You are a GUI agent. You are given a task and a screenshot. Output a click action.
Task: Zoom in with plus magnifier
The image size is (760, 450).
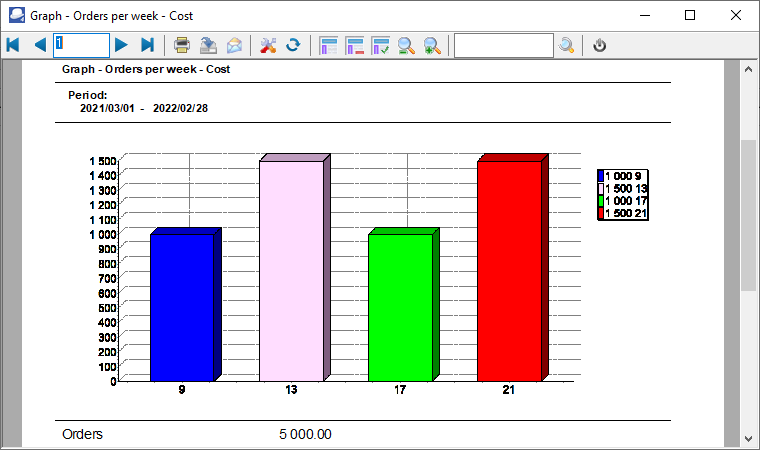pos(432,46)
